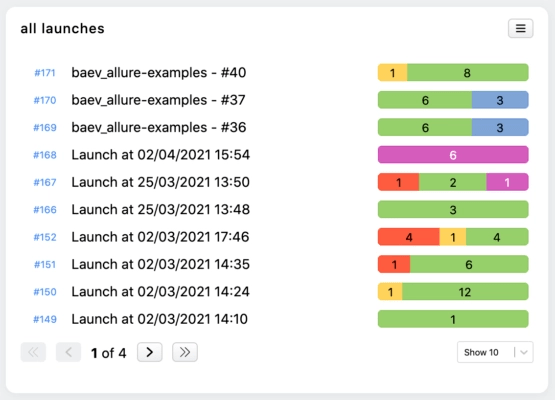Go to next page of launches
The image size is (555, 400).
click(x=150, y=352)
